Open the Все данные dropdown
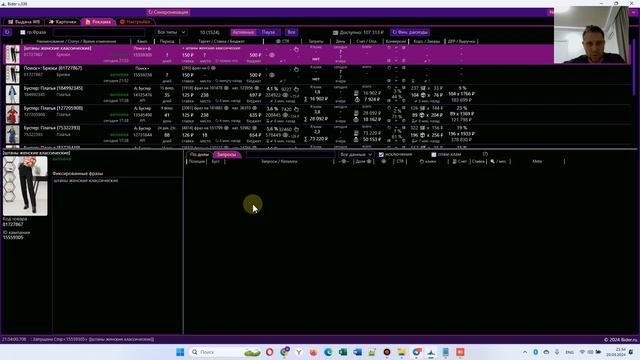 356,155
